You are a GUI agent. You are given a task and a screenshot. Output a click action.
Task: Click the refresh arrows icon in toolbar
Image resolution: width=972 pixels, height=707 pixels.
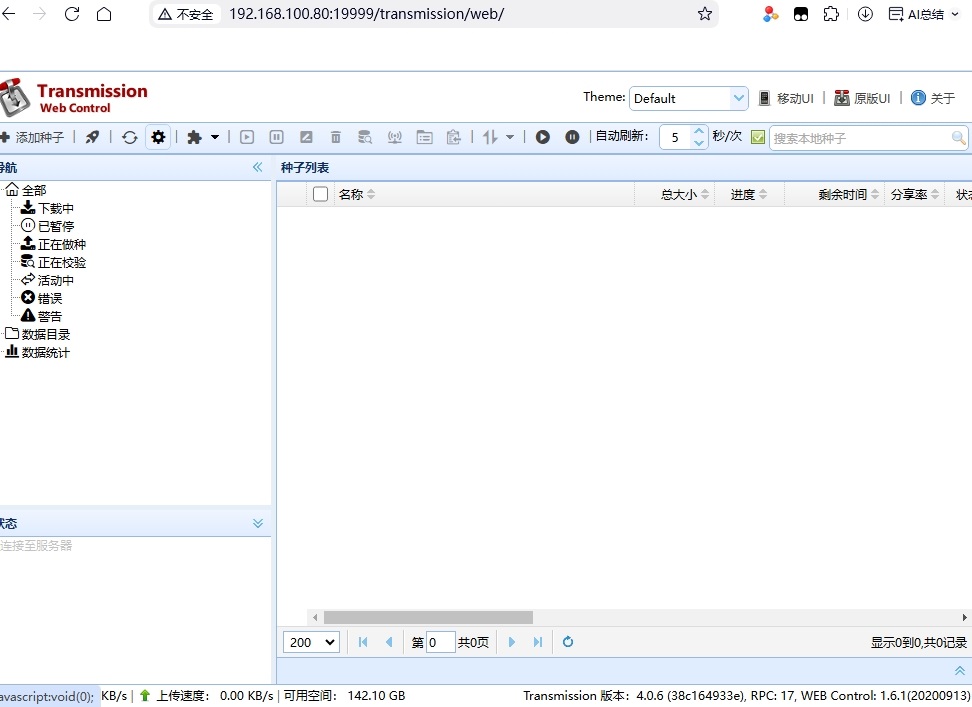[129, 137]
